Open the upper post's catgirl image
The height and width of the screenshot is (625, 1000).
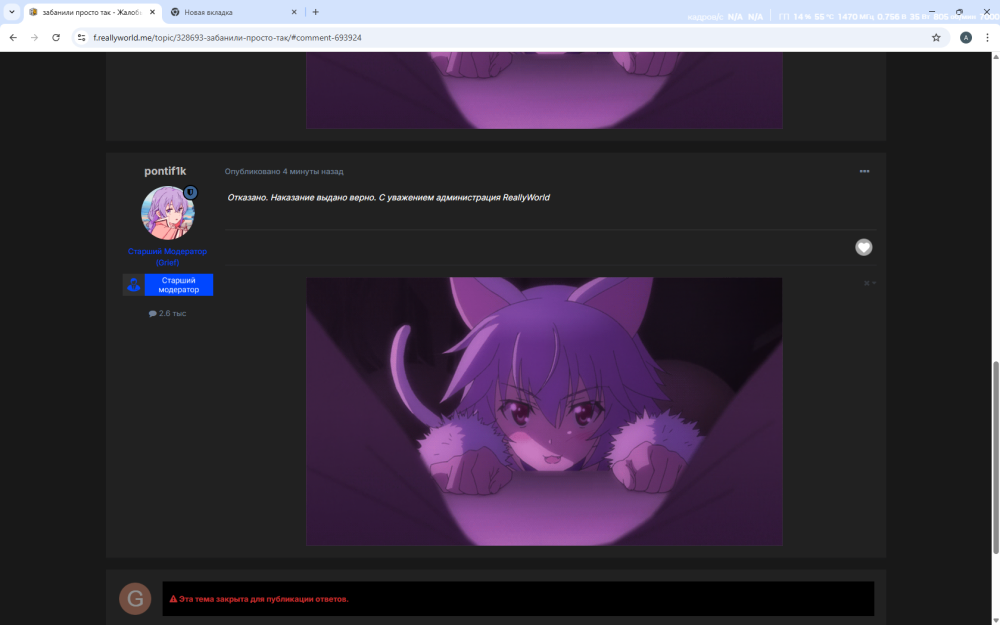click(544, 90)
